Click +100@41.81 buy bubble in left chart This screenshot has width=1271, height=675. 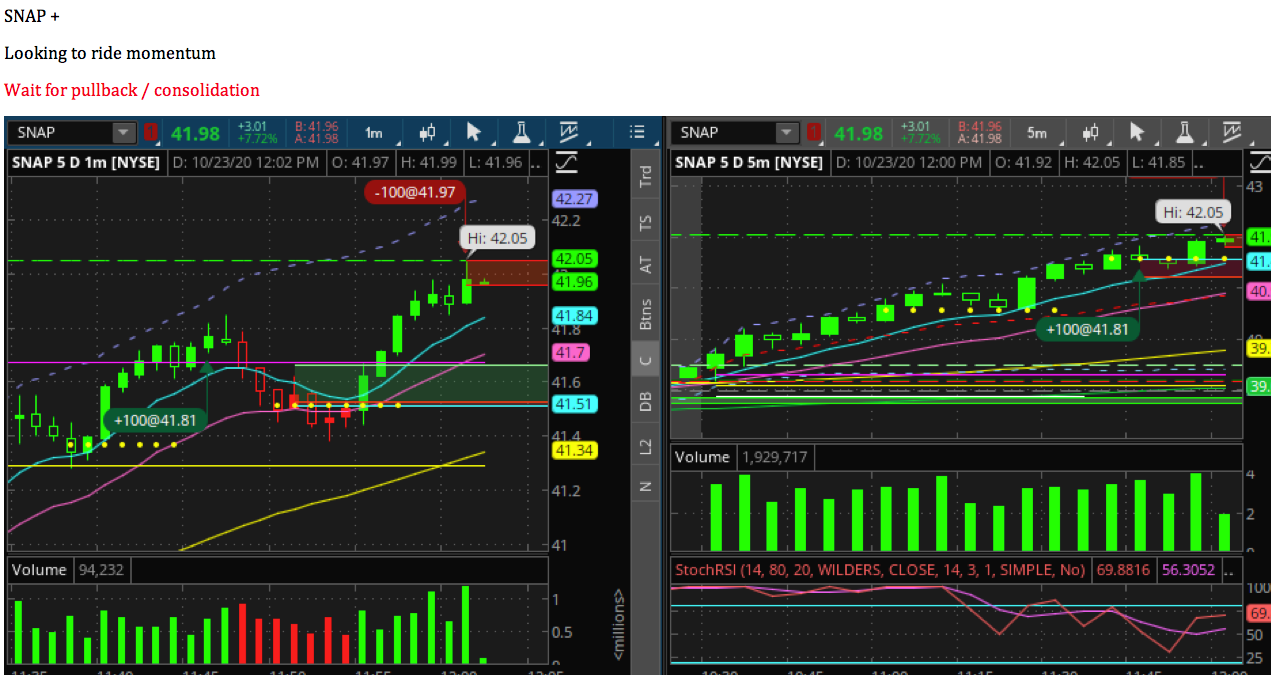[x=155, y=420]
